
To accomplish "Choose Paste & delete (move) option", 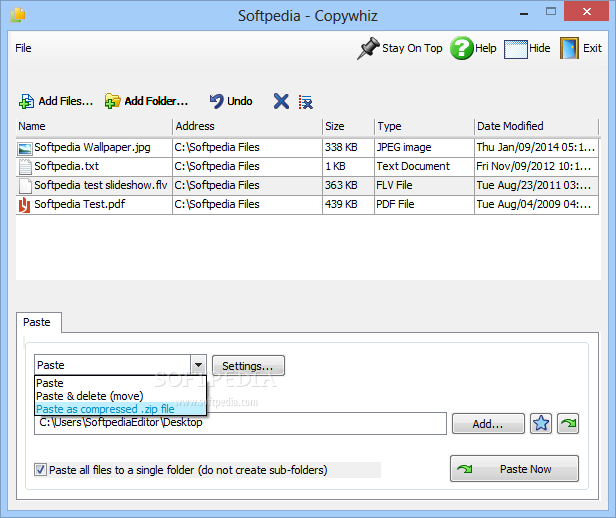I will 120,396.
